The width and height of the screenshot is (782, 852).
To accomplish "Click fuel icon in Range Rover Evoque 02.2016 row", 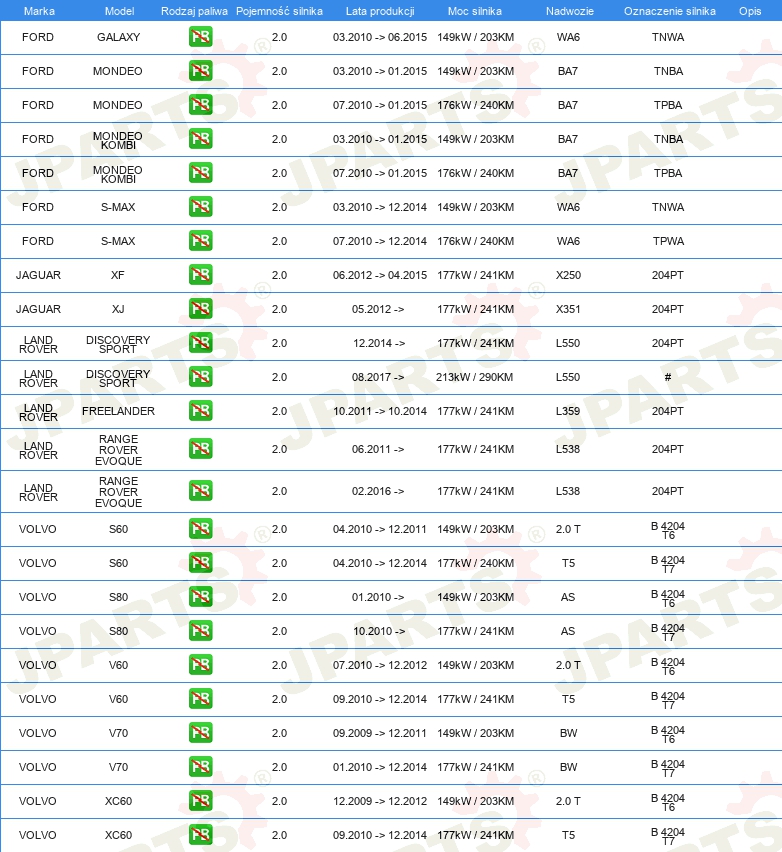I will click(201, 491).
